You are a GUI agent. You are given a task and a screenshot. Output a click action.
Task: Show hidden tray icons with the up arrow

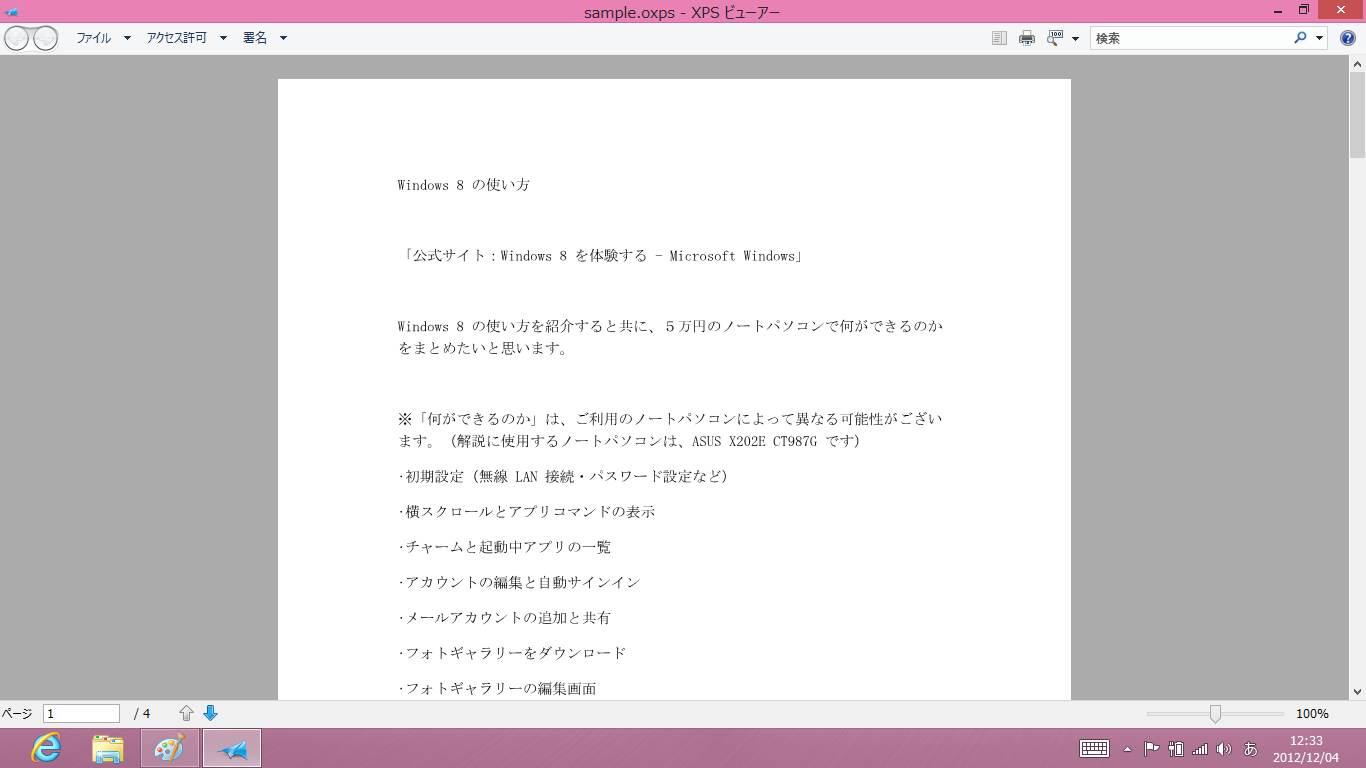(1128, 748)
